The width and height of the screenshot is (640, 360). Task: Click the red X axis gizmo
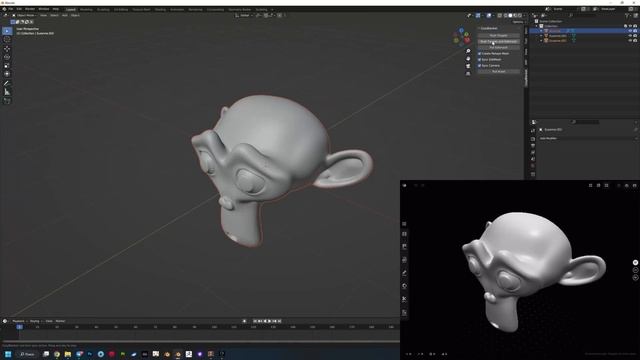coord(467,40)
